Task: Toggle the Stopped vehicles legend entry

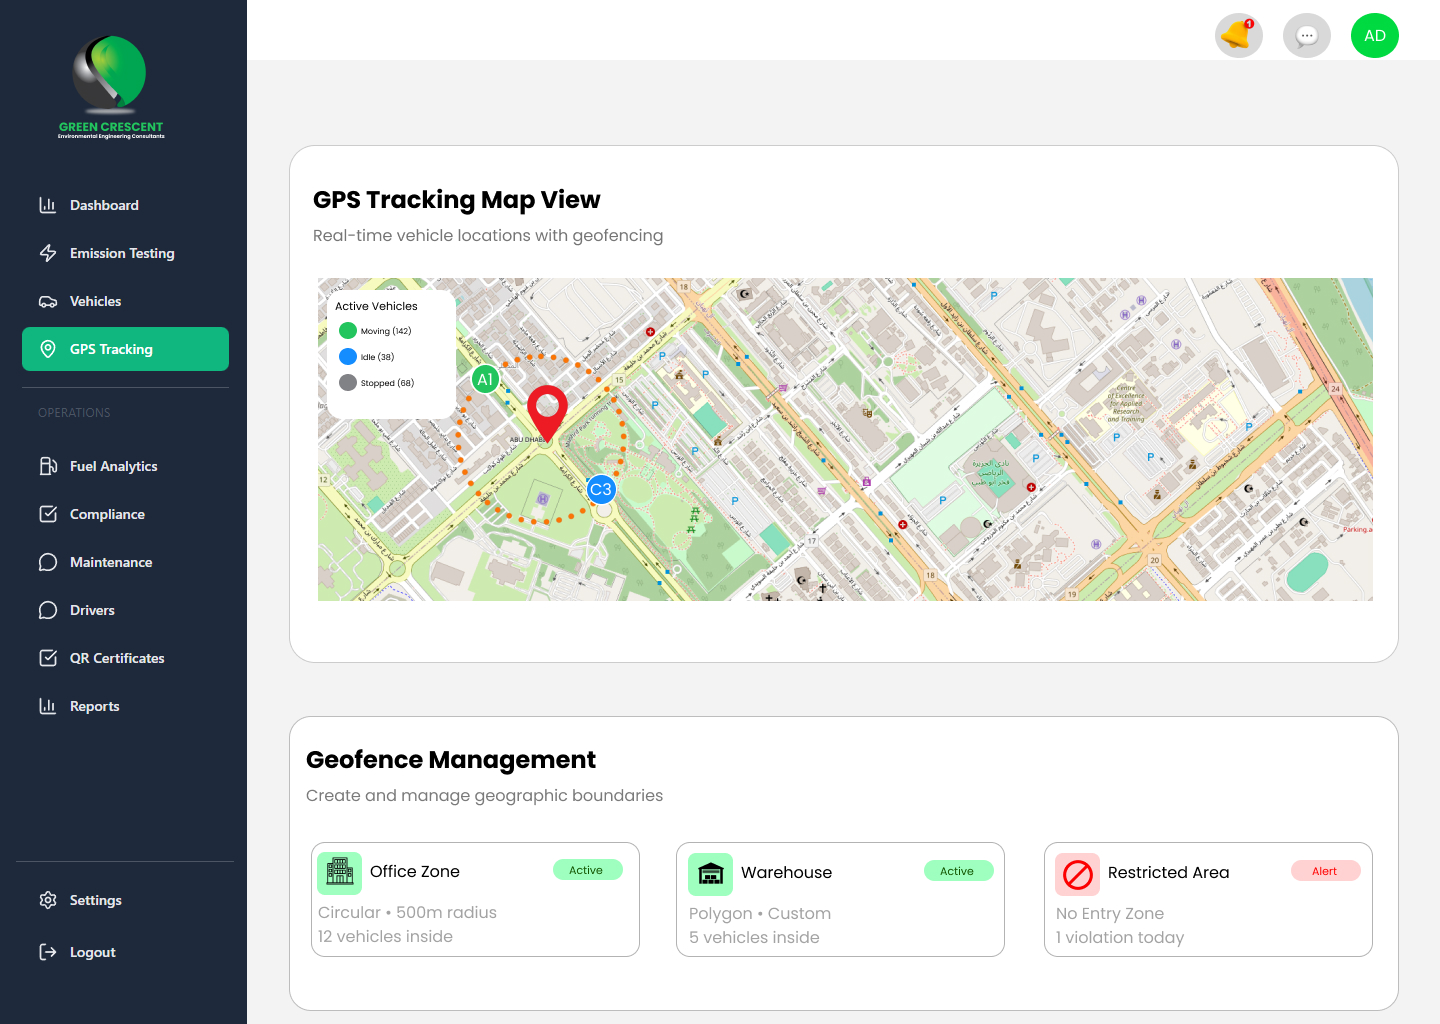Action: pyautogui.click(x=347, y=382)
